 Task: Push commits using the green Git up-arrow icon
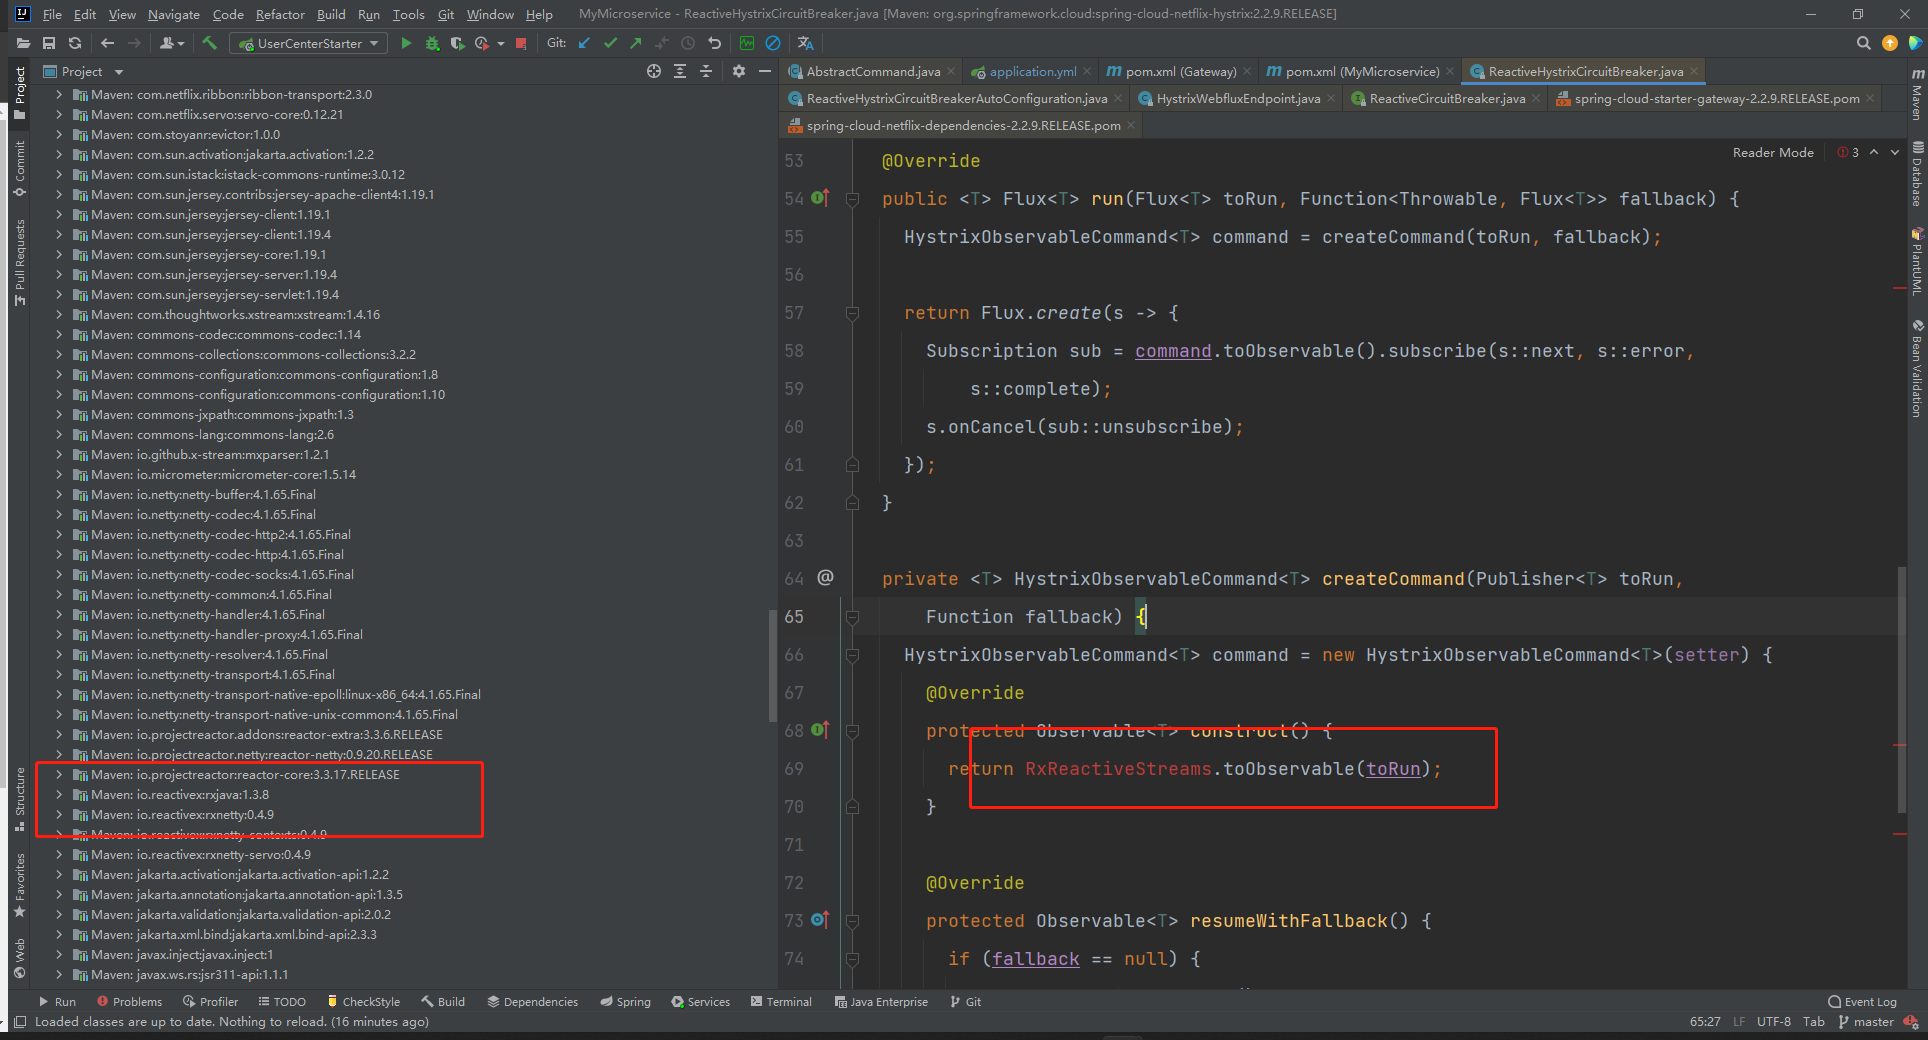635,43
